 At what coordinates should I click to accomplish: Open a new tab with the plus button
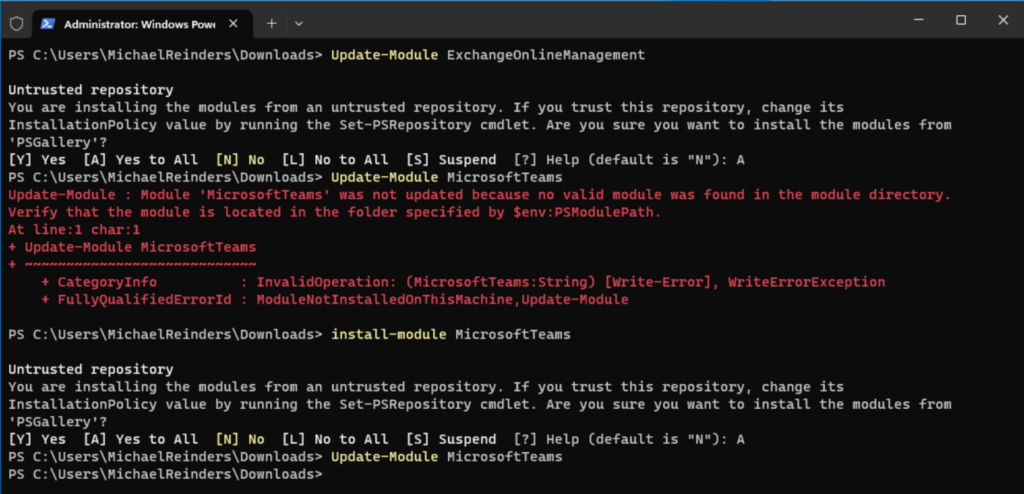[272, 24]
